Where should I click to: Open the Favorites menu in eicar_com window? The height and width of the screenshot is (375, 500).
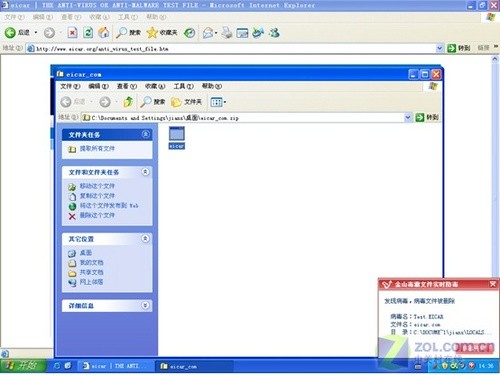tap(155, 86)
